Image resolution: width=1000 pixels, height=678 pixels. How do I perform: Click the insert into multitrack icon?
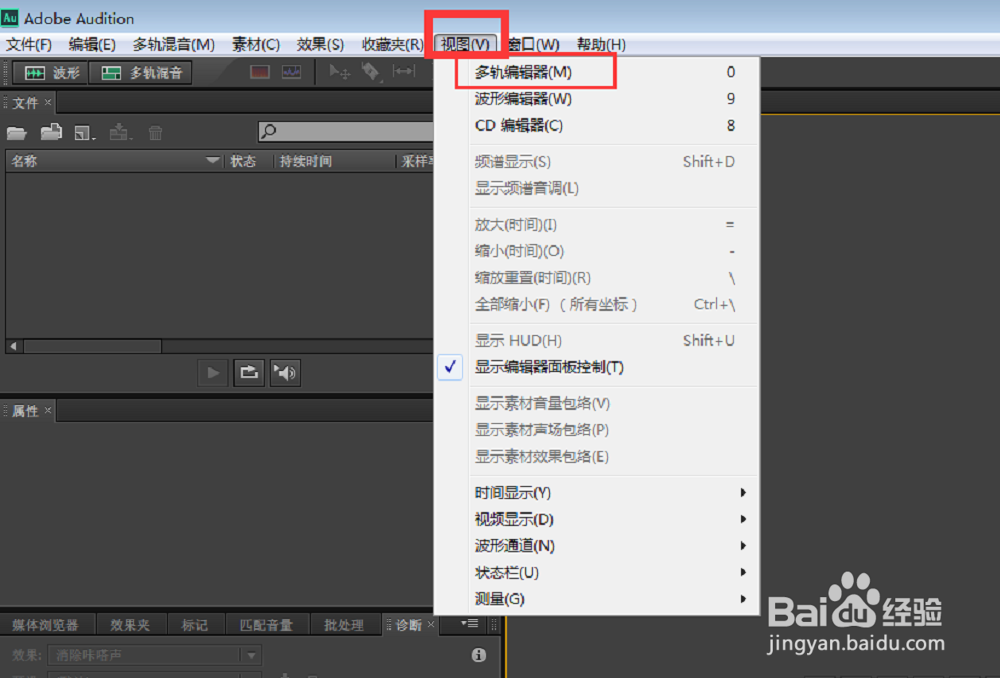(x=120, y=132)
